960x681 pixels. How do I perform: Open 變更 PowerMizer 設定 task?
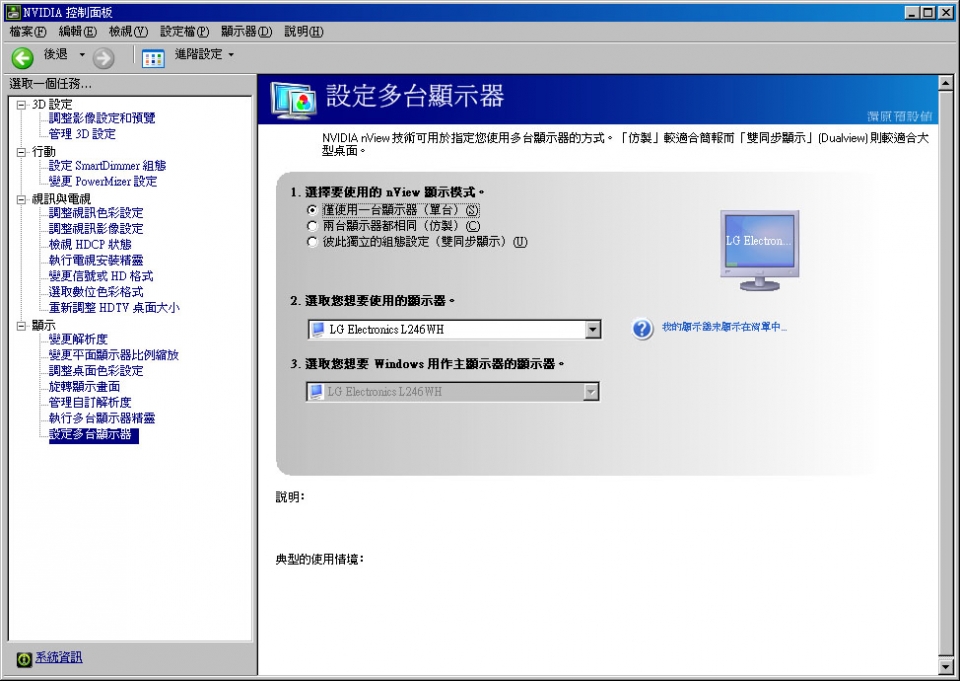pyautogui.click(x=103, y=182)
